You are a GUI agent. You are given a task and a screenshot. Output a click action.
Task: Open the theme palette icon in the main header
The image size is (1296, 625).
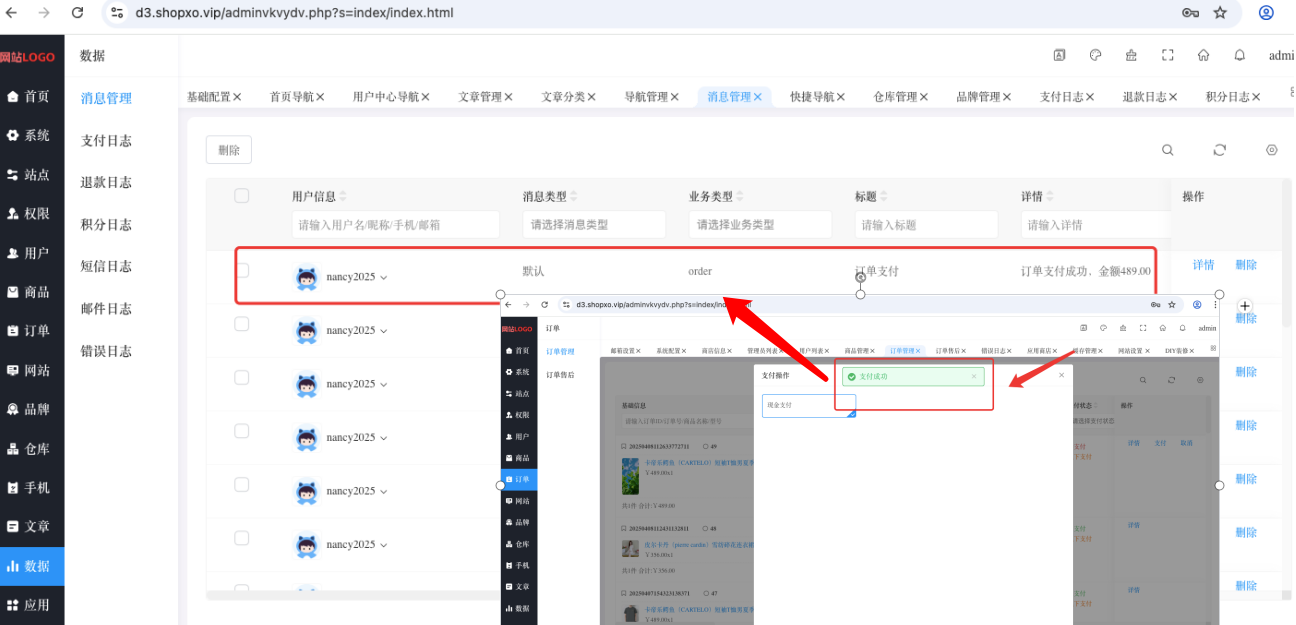[1095, 56]
